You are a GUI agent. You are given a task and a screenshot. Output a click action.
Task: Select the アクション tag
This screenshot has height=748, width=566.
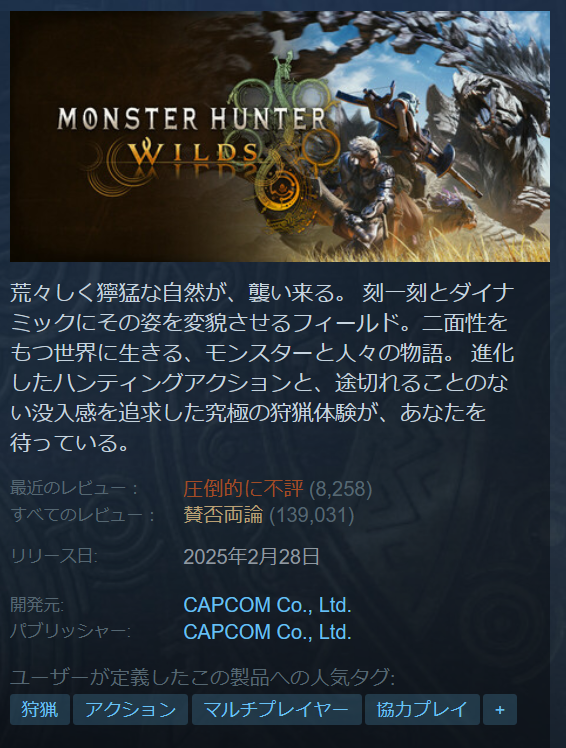[130, 709]
